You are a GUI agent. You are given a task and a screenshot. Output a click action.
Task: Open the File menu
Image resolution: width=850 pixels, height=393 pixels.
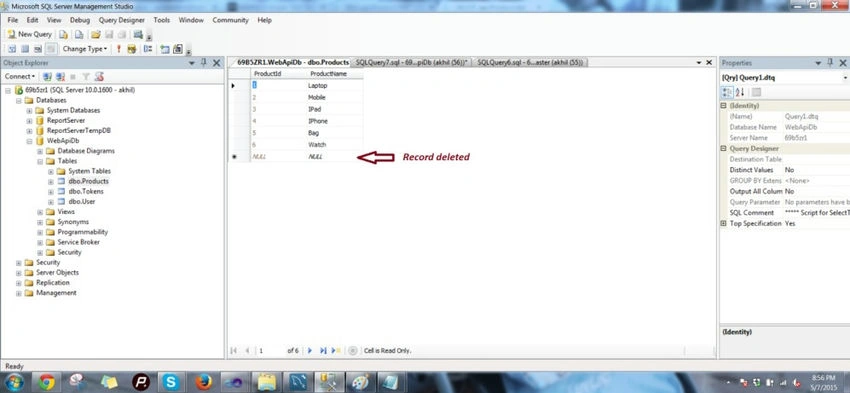click(x=12, y=20)
